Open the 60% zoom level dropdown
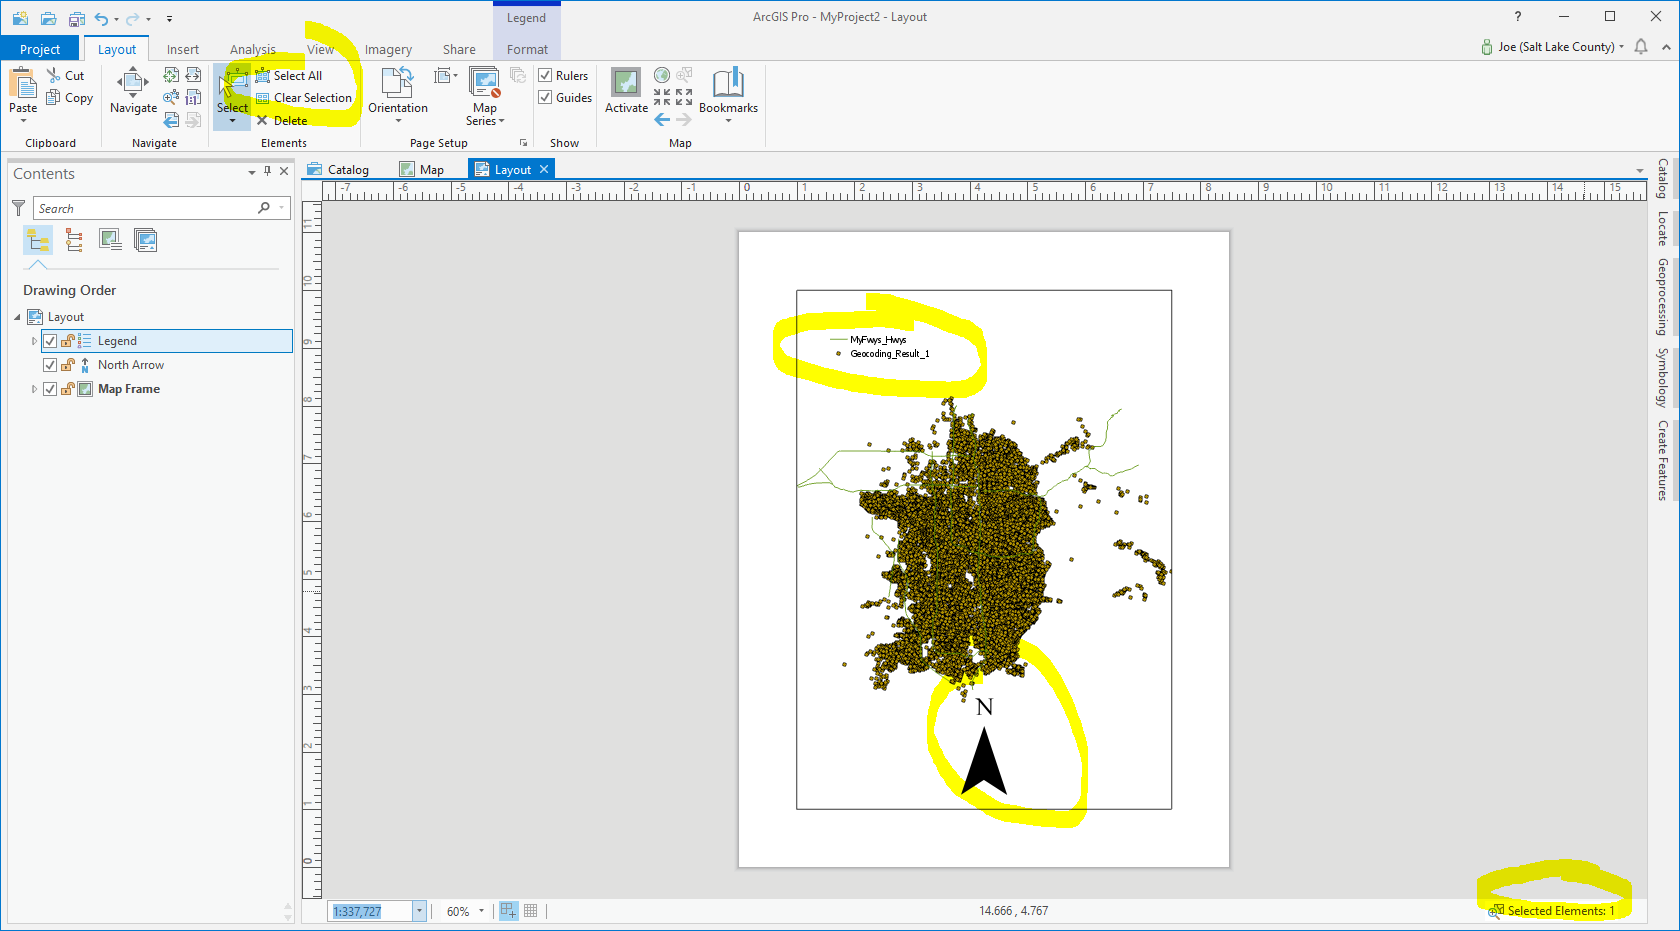1680x931 pixels. (481, 911)
